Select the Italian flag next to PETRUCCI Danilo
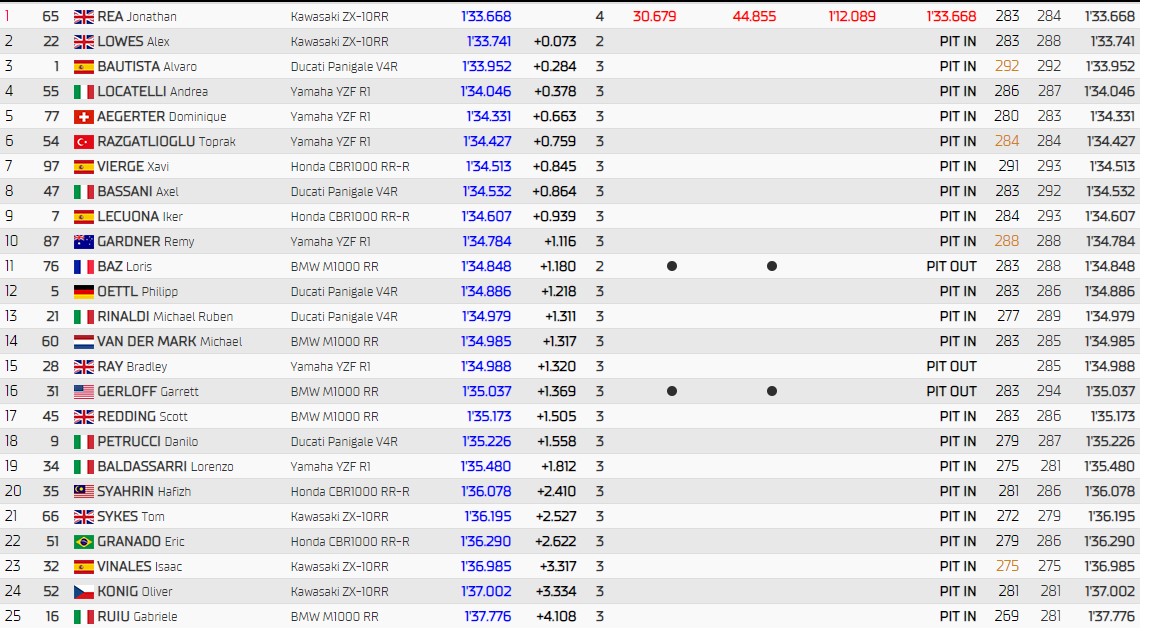 pyautogui.click(x=84, y=442)
